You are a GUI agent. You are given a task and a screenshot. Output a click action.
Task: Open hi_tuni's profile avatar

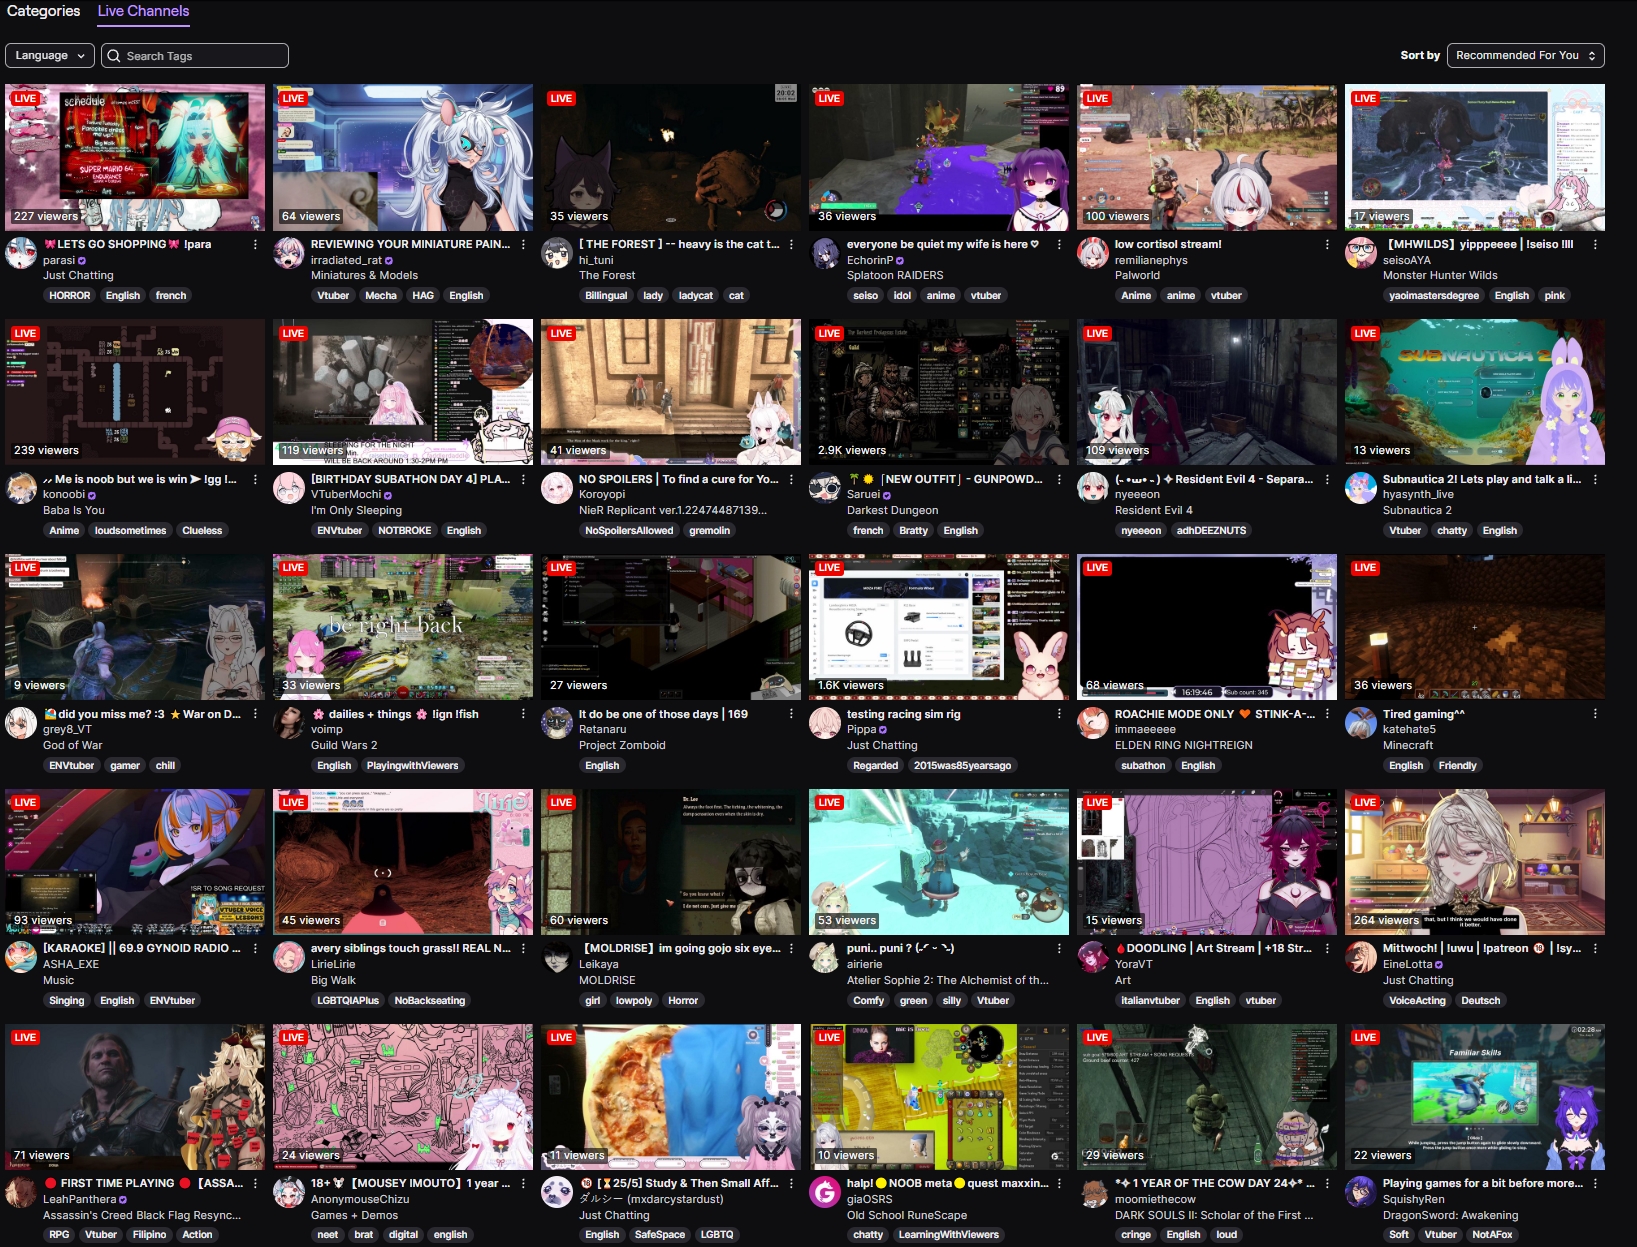pos(557,253)
